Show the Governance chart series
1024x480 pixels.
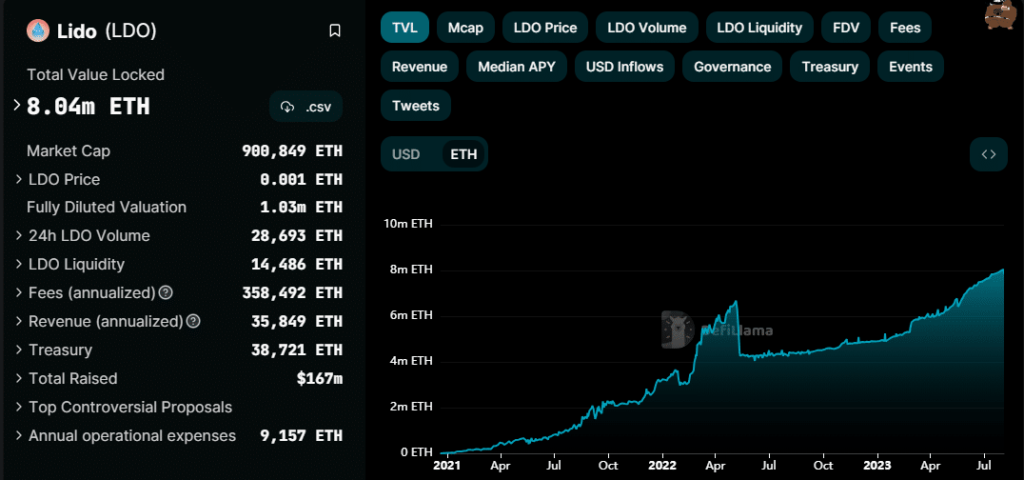732,67
